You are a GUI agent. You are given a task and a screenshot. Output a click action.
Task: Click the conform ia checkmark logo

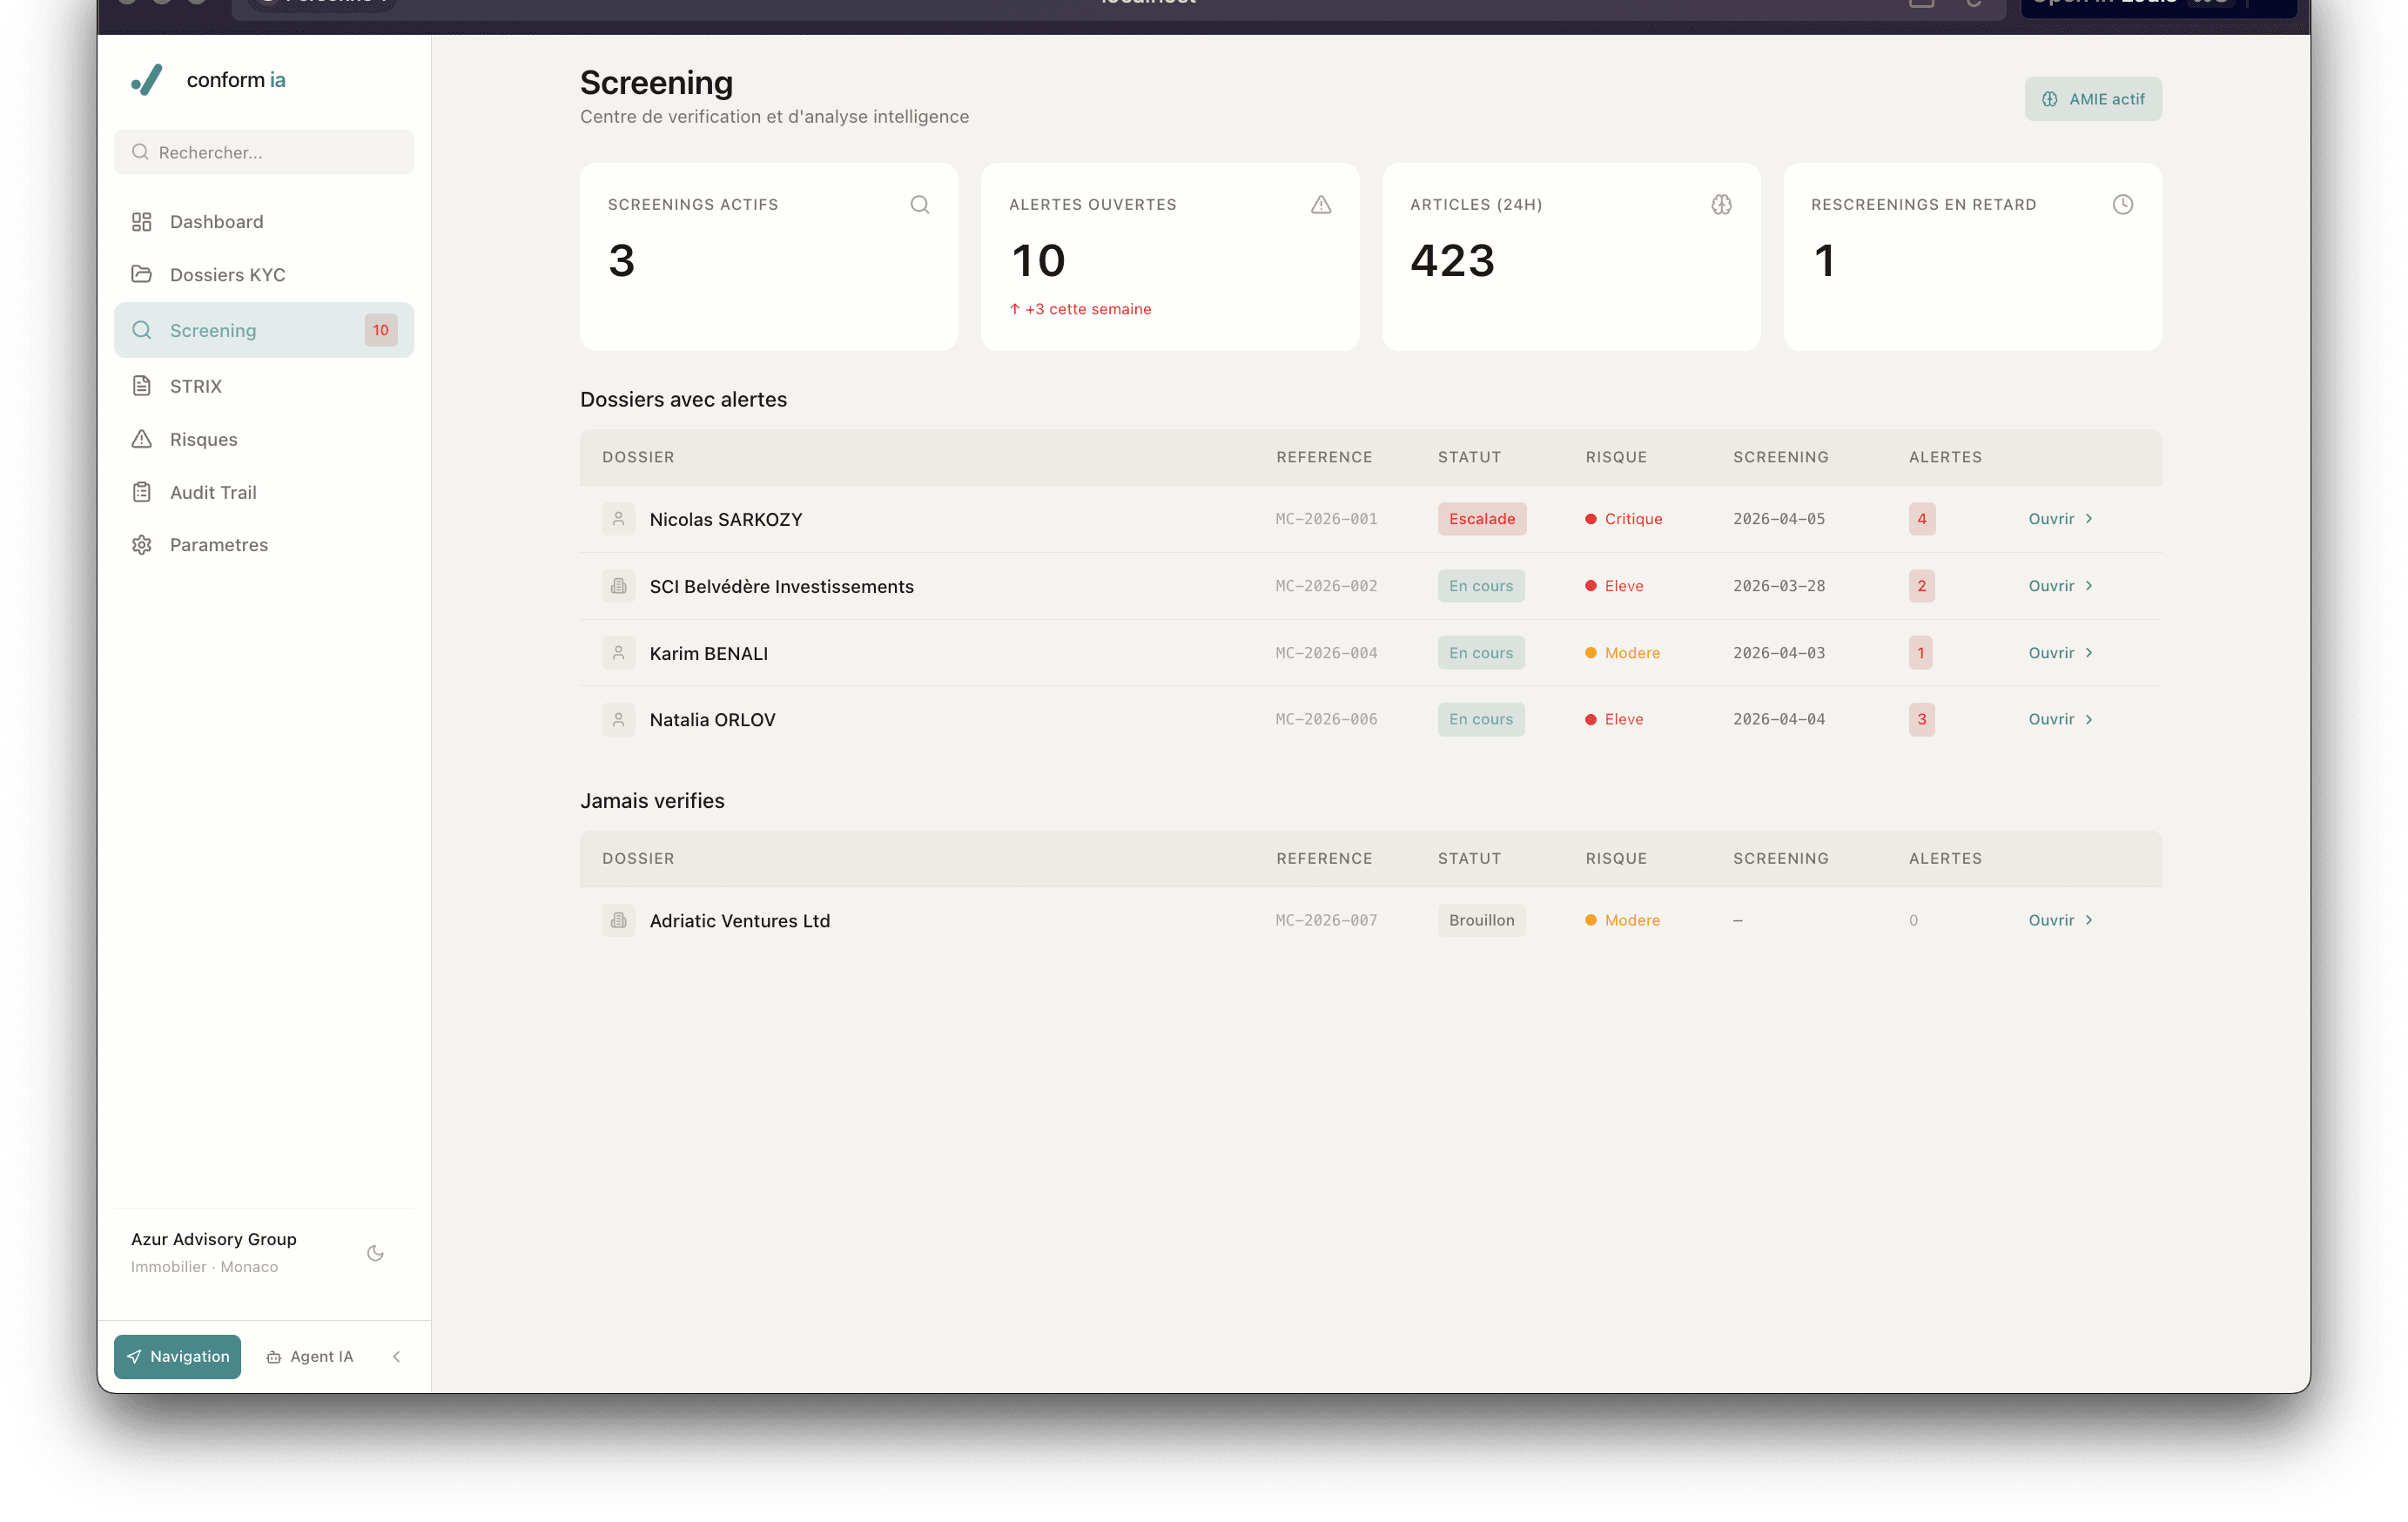[x=147, y=80]
